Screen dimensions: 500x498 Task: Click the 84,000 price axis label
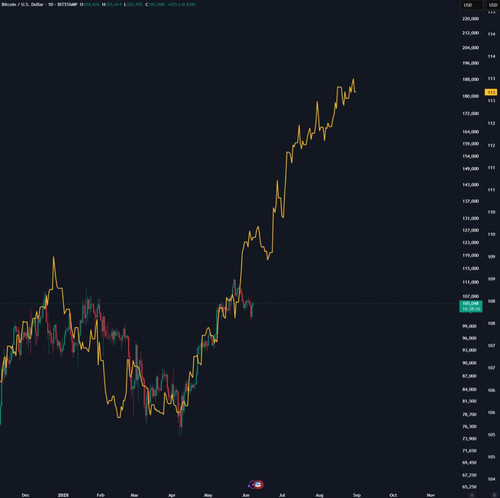click(x=469, y=389)
